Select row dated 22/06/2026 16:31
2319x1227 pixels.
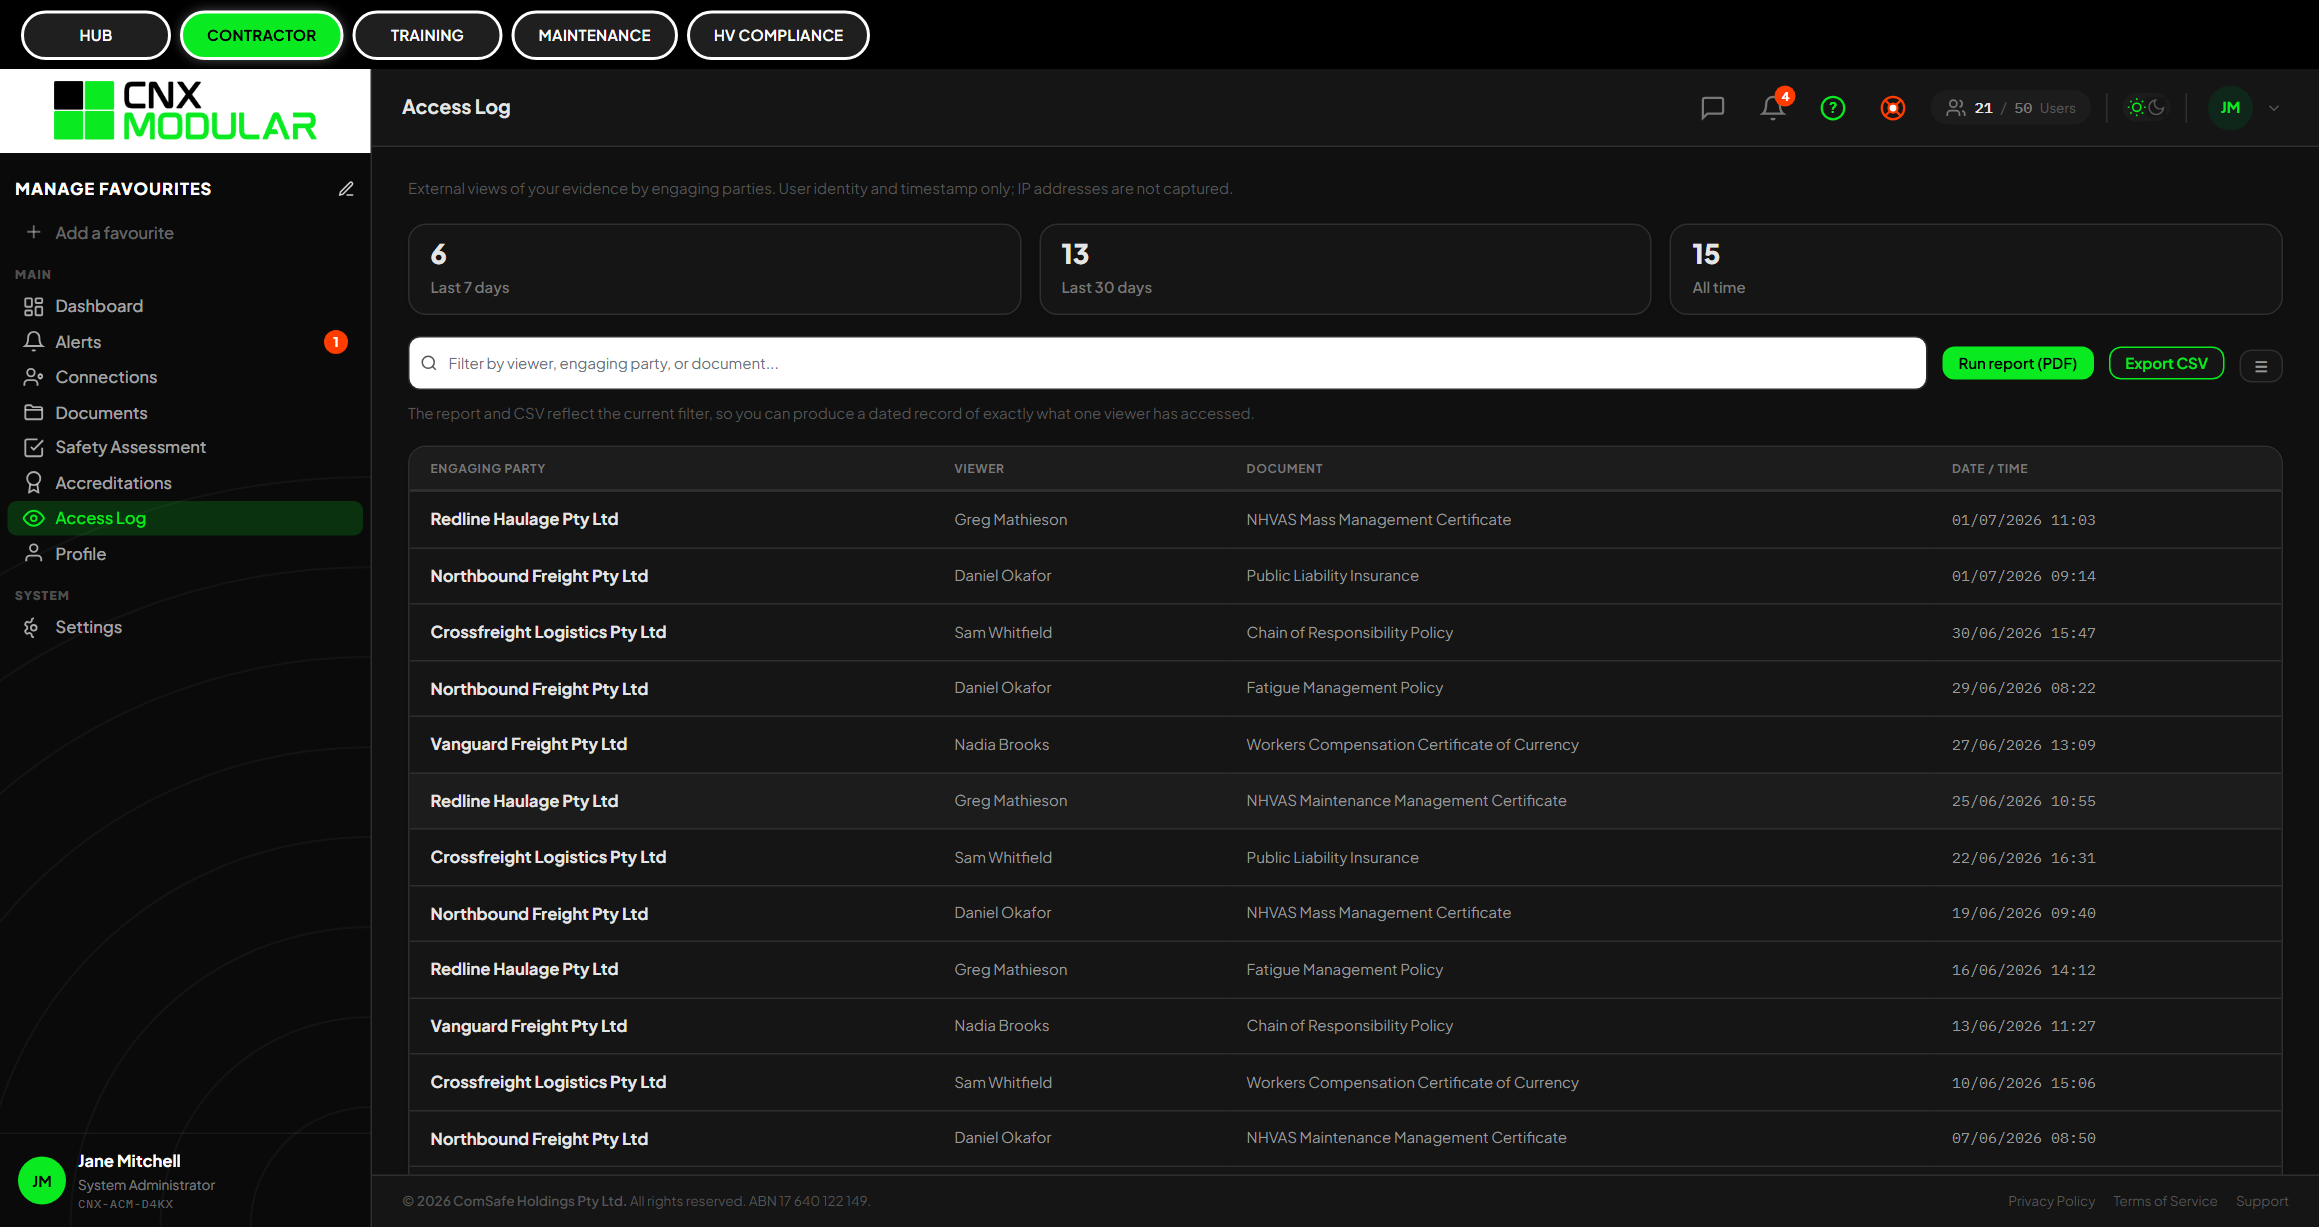[1345, 857]
